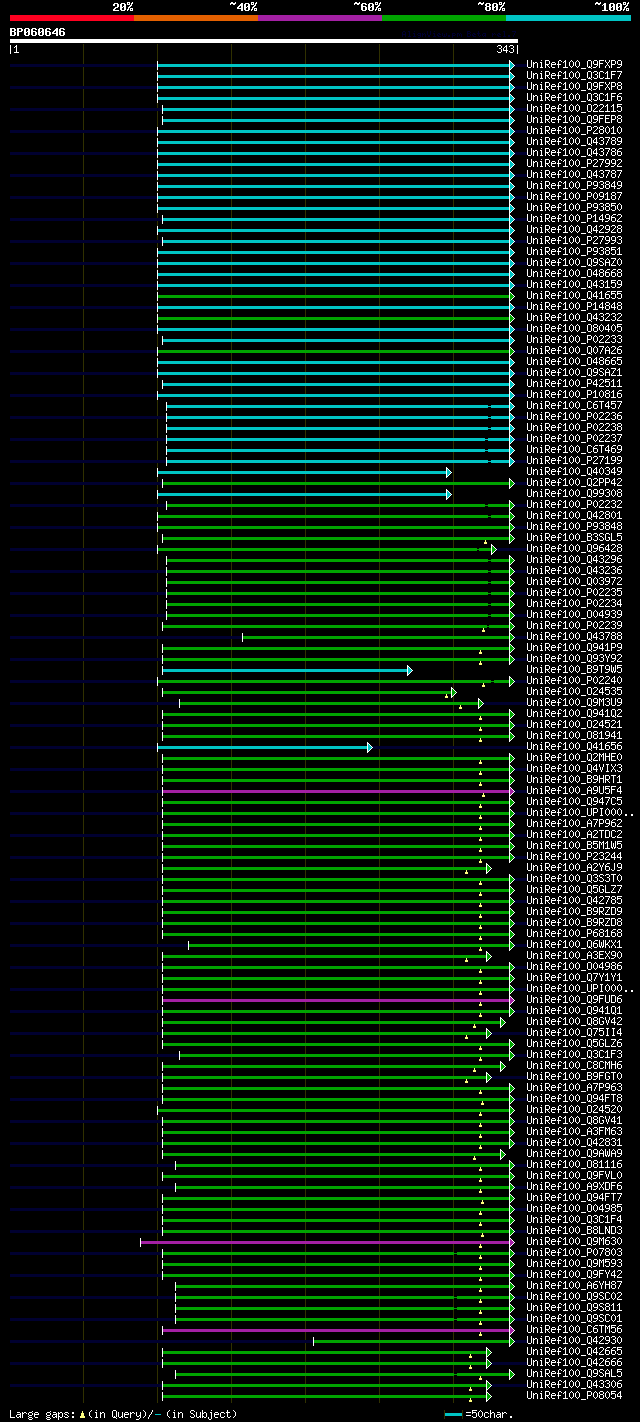Select UniRef100_Q42930 hit

click(574, 1341)
